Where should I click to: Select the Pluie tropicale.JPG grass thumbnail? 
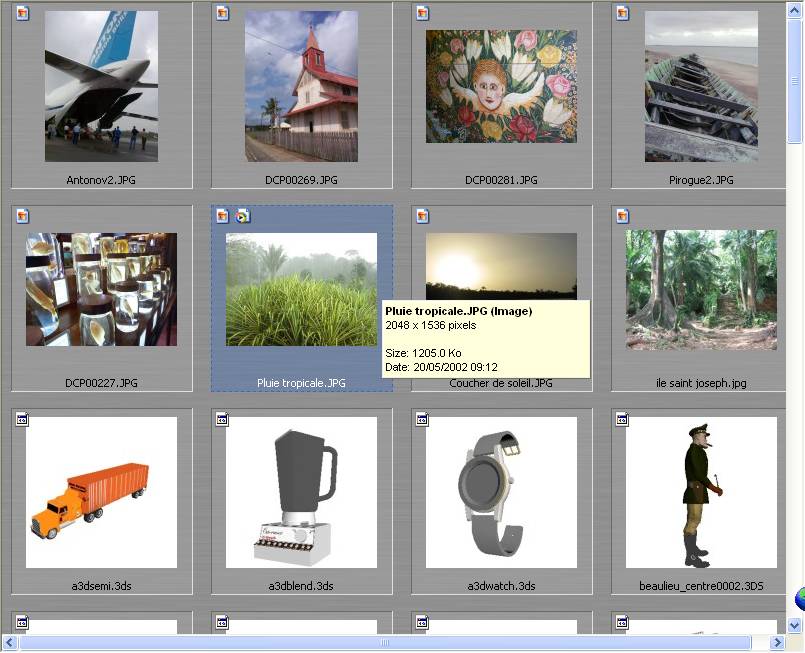[301, 290]
